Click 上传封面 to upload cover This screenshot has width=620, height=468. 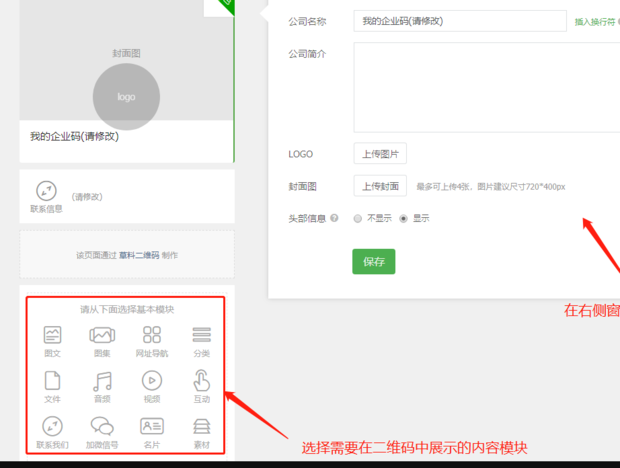coord(380,186)
